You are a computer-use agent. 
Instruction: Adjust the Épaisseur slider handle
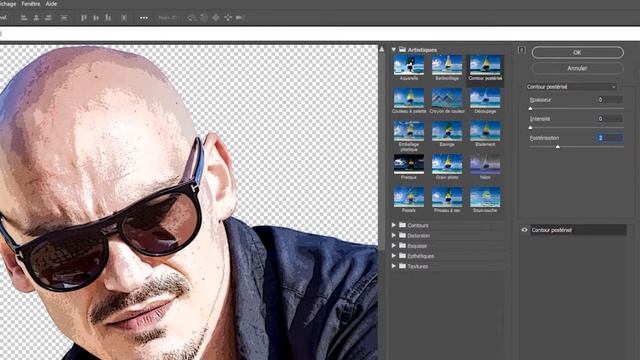(530, 109)
